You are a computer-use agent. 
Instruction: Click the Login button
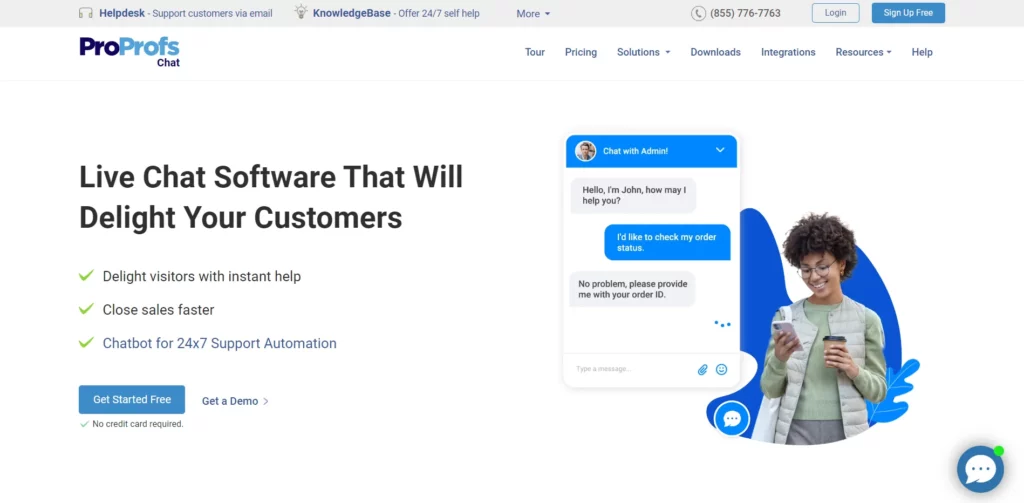tap(835, 13)
